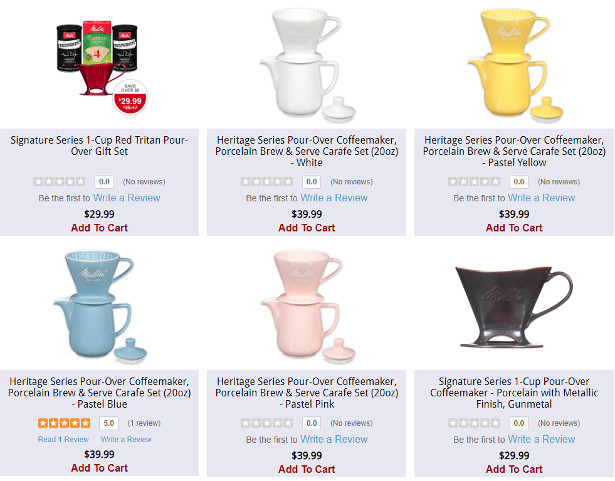Add the Pastel Yellow carafe set to cart
615x481 pixels.
pyautogui.click(x=514, y=228)
